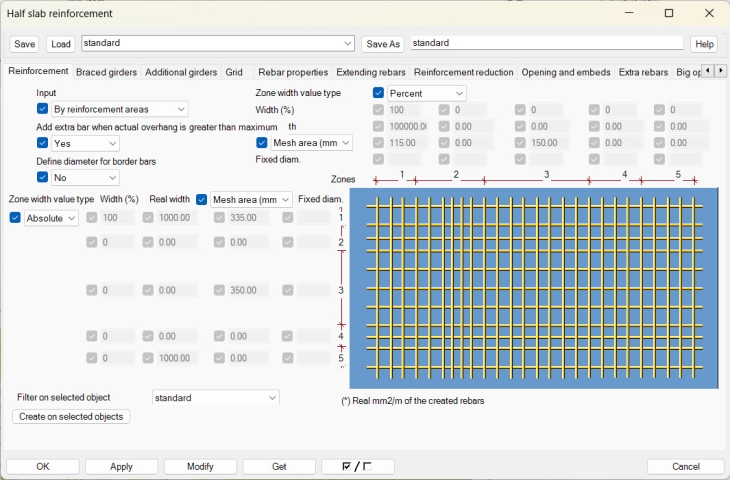Open the Define diameter for border bars dropdown

(x=85, y=177)
